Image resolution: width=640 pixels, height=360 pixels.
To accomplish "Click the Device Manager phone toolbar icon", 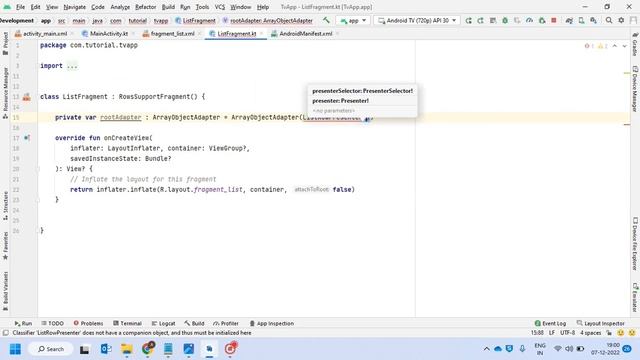I will 581,20.
